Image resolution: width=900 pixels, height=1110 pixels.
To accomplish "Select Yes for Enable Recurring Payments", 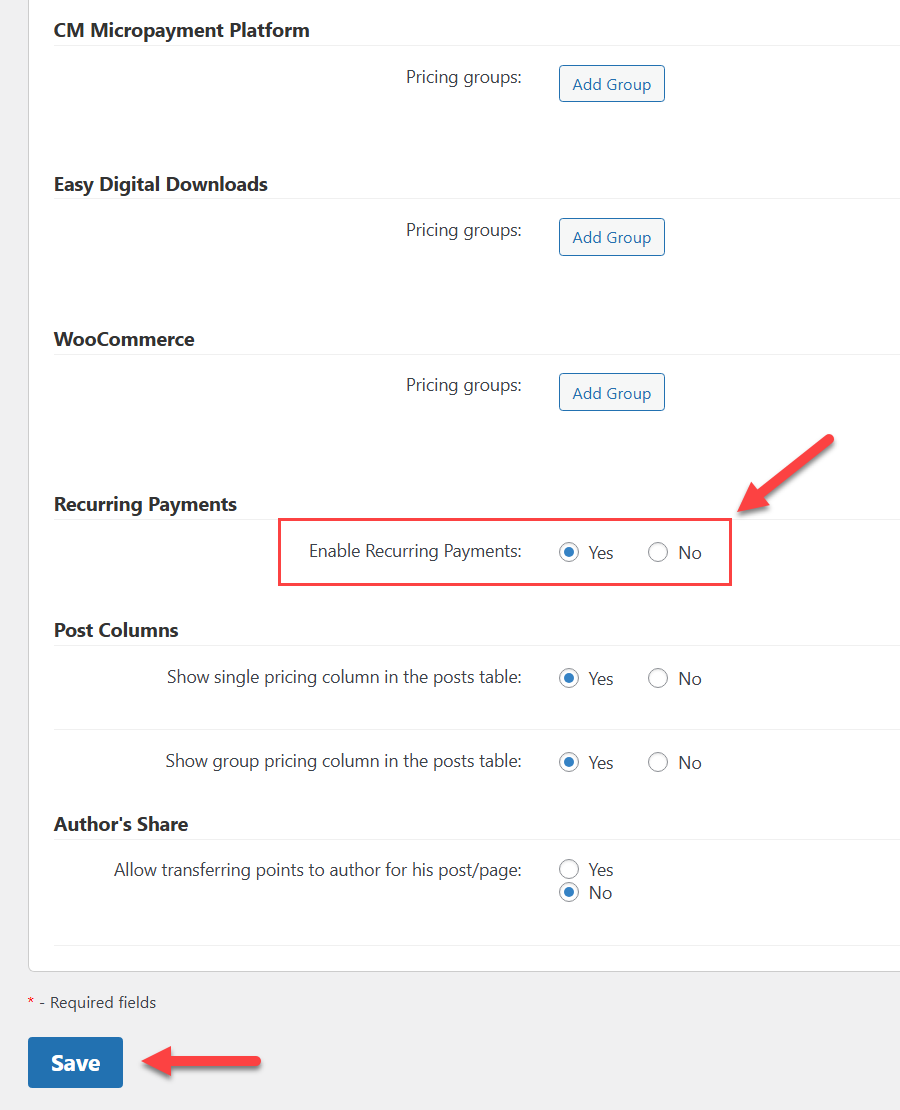I will pyautogui.click(x=569, y=552).
